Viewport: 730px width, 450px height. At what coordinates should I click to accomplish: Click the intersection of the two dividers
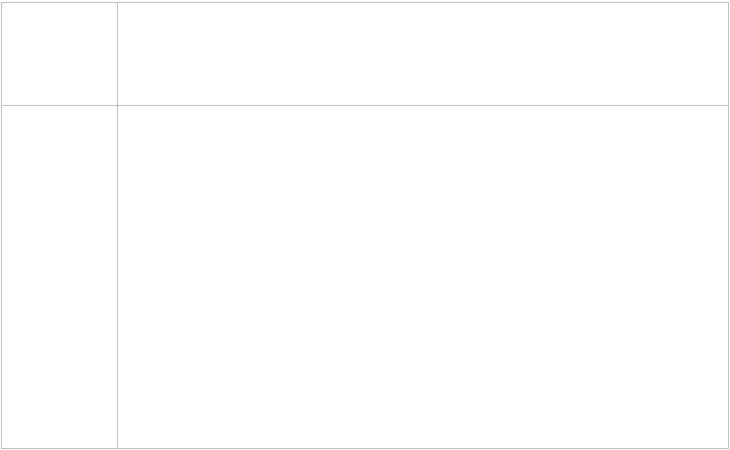(x=117, y=106)
